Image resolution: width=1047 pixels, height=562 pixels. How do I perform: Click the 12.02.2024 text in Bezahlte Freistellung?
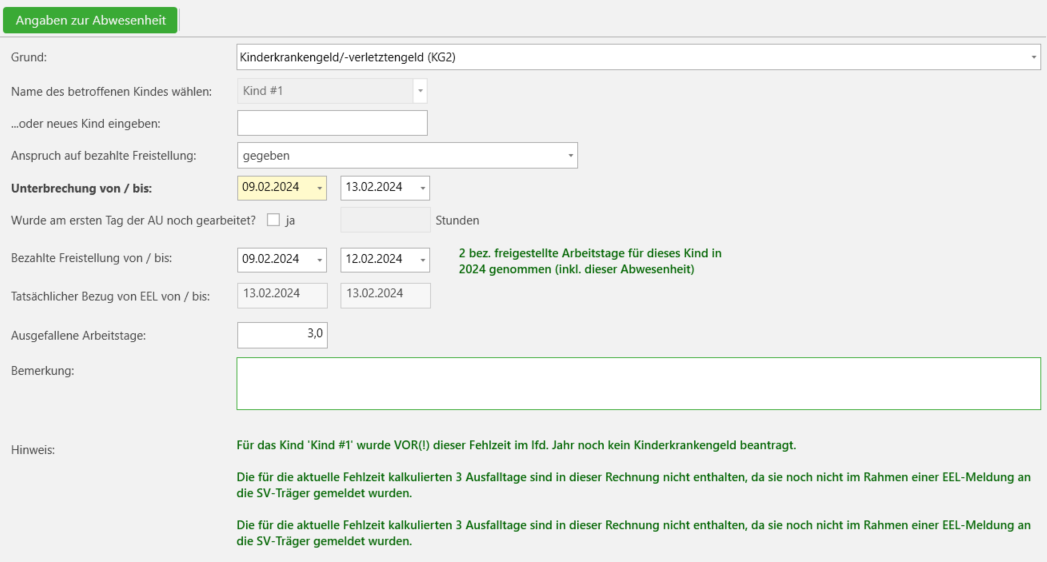(373, 259)
